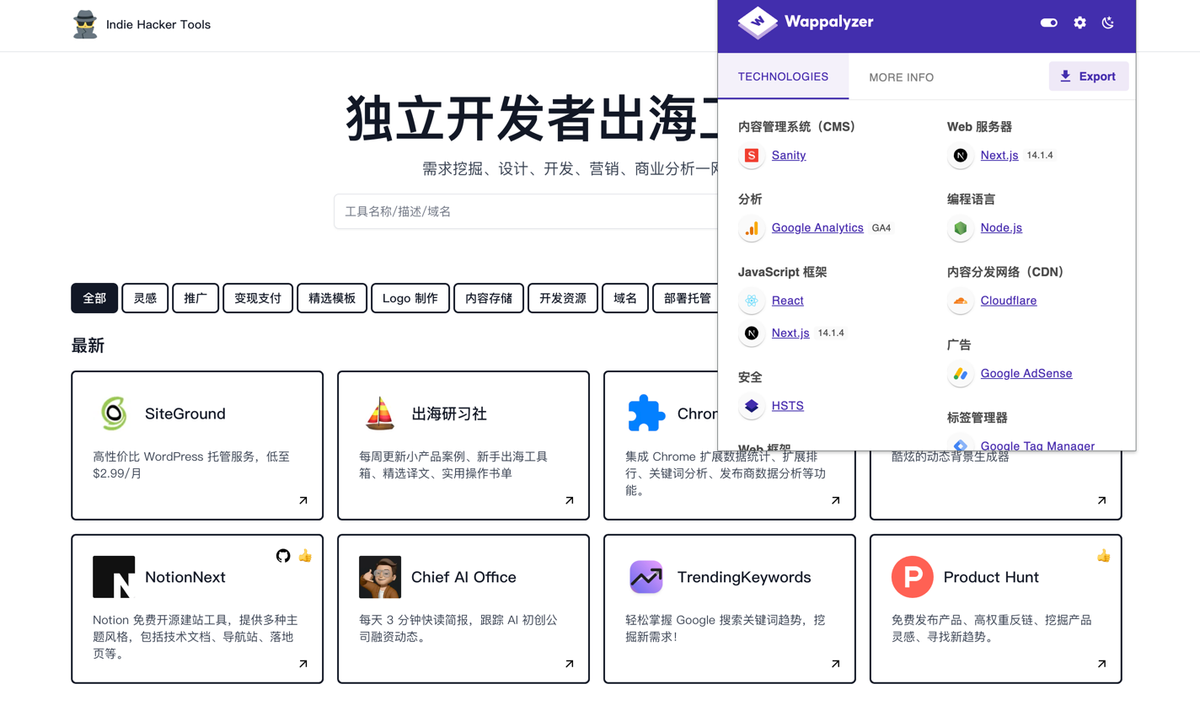
Task: Open Wappalyzer settings gear
Action: [1080, 22]
